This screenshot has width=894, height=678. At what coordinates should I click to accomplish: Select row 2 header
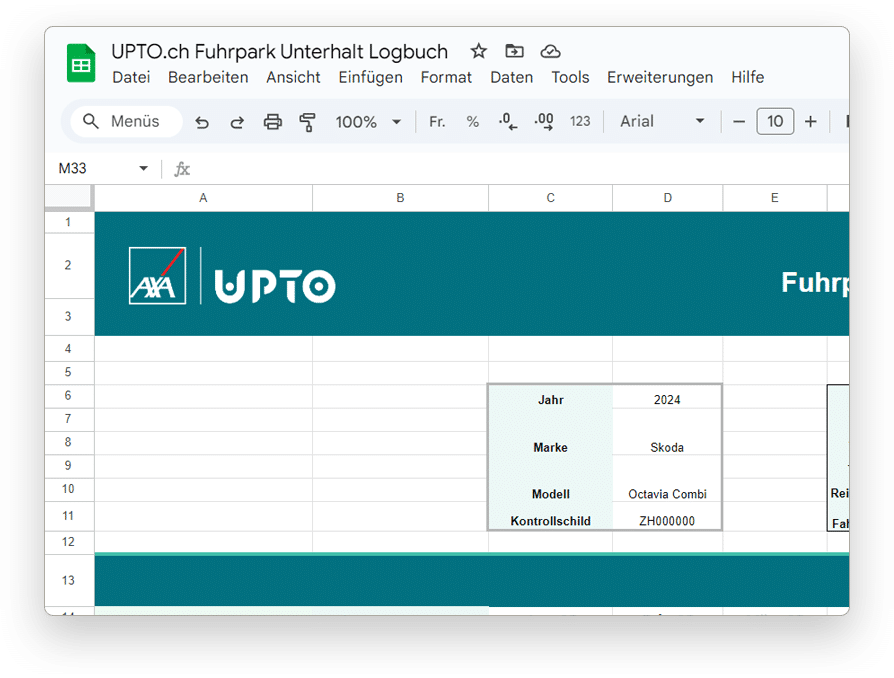tap(68, 266)
